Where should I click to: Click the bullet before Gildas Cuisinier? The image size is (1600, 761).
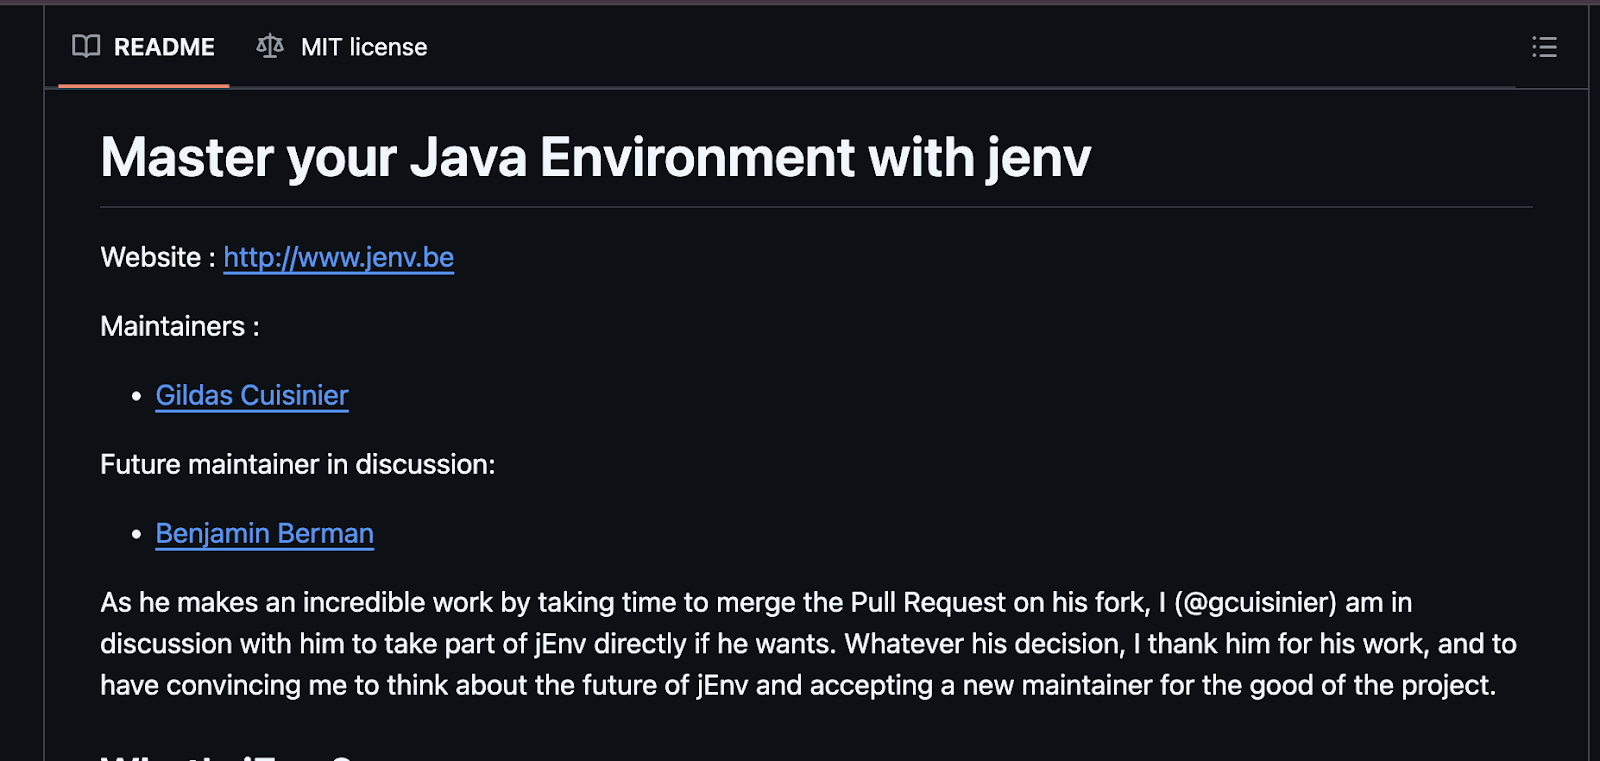coord(137,397)
